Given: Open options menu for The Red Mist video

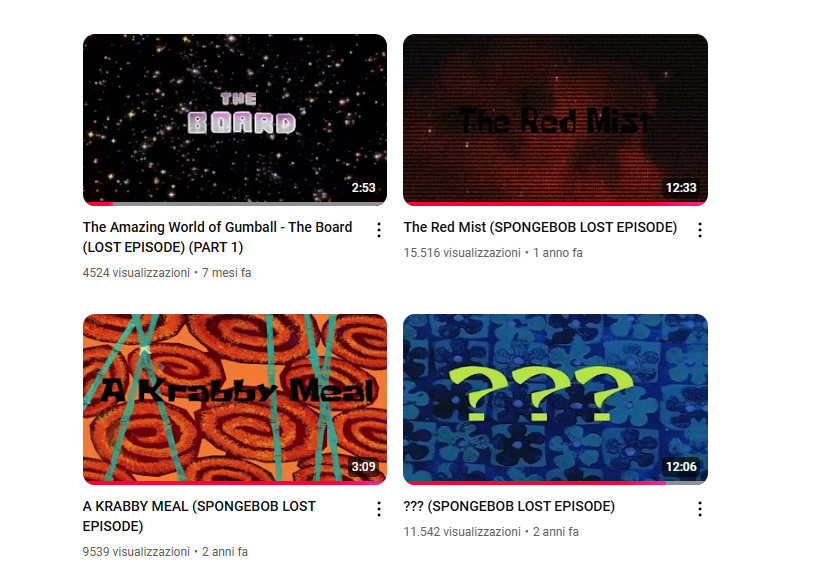Looking at the screenshot, I should pos(699,230).
